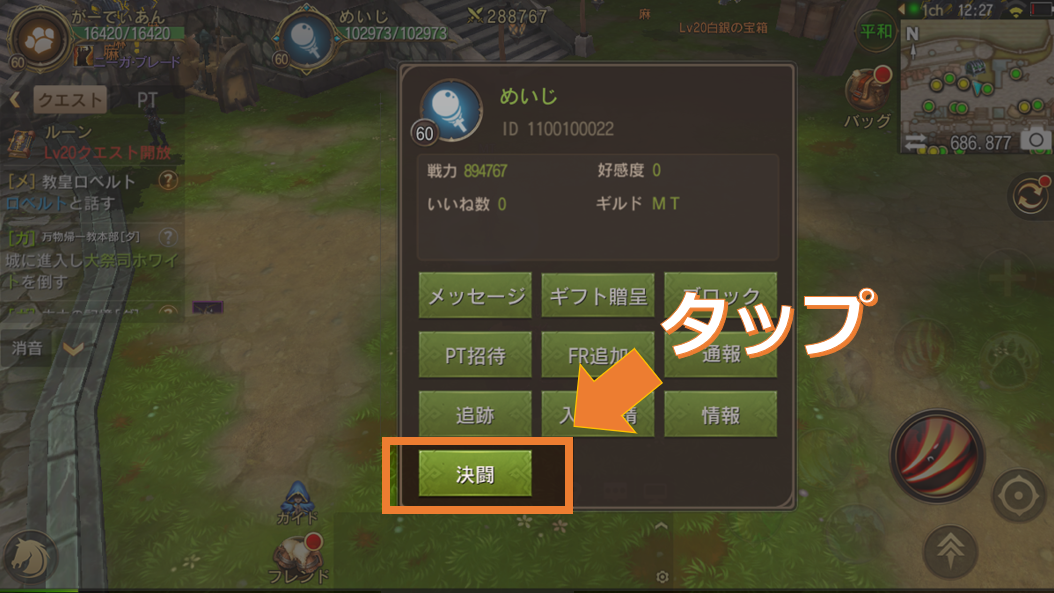Expand the bottom bar up chevron
Viewport: 1054px width, 593px height.
click(661, 526)
